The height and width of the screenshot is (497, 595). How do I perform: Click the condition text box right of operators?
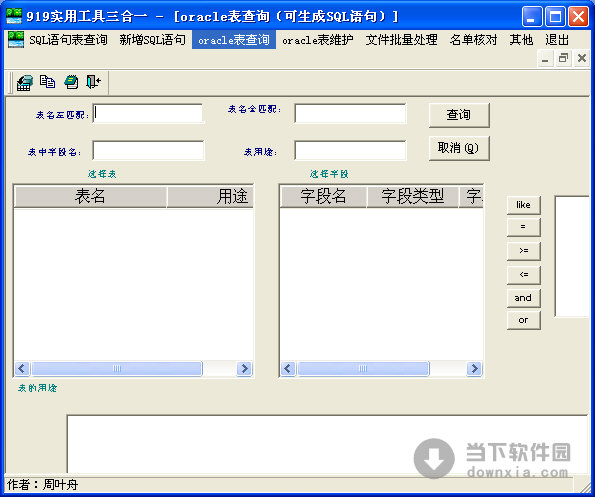[572, 256]
